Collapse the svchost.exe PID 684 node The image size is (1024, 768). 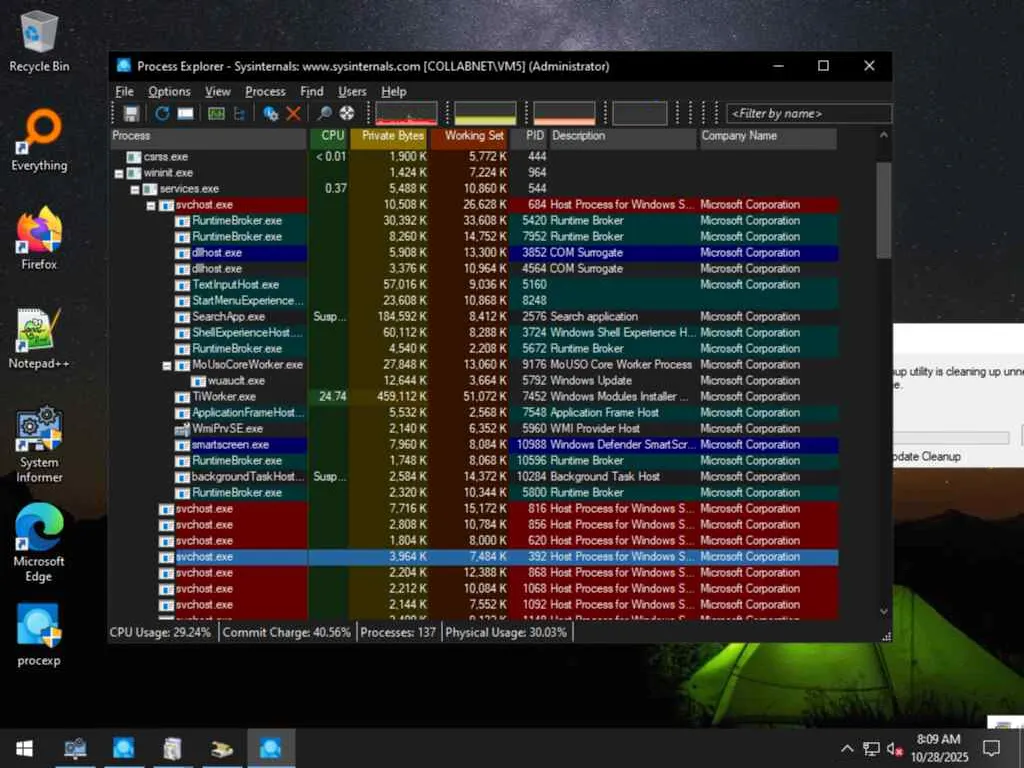[x=151, y=206]
